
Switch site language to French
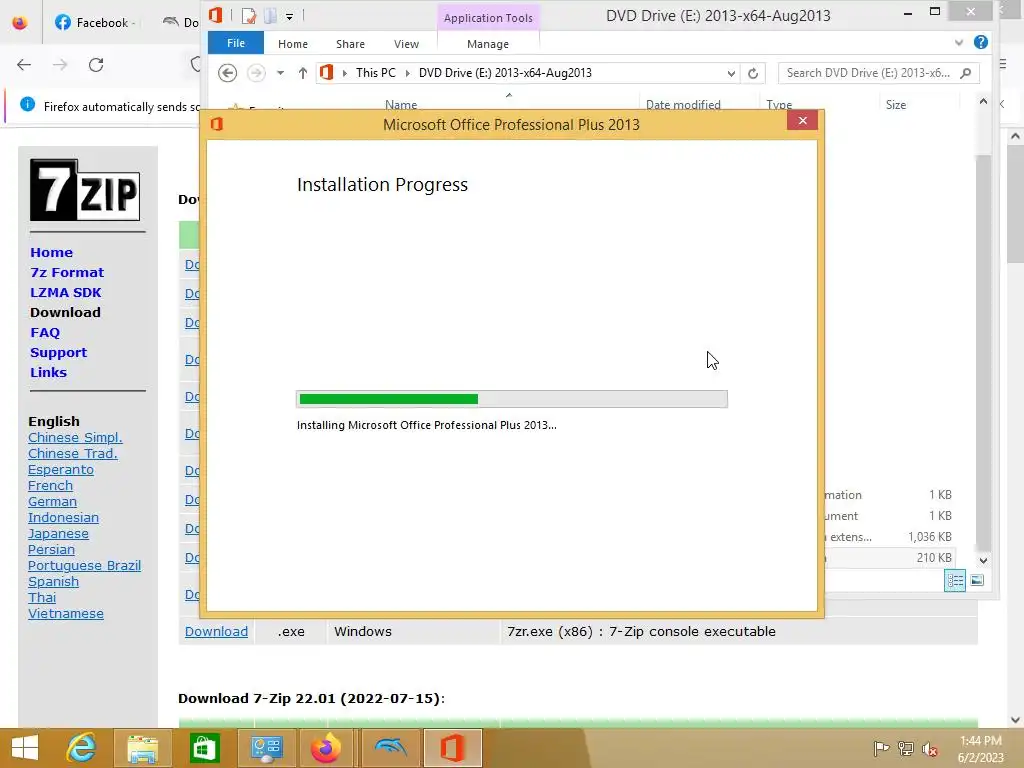(50, 485)
